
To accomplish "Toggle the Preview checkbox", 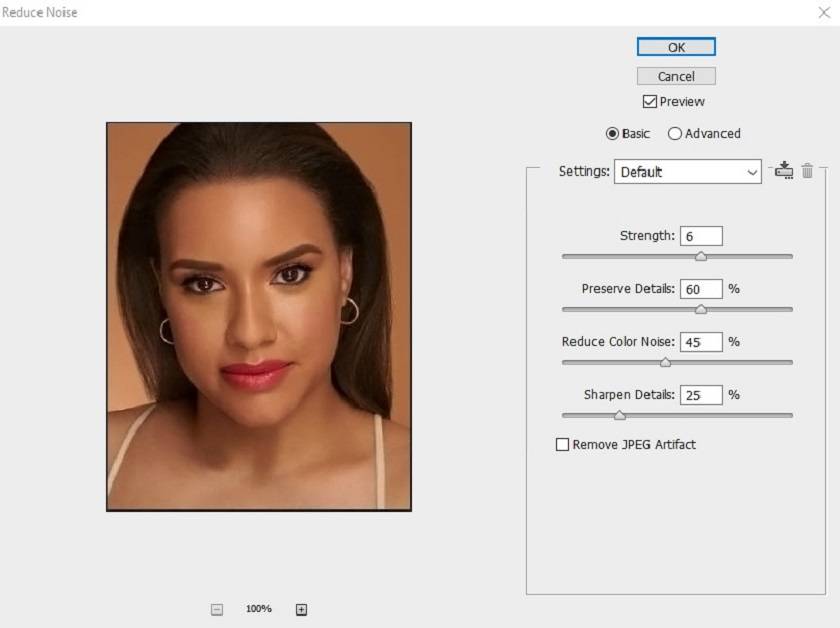I will pos(650,102).
